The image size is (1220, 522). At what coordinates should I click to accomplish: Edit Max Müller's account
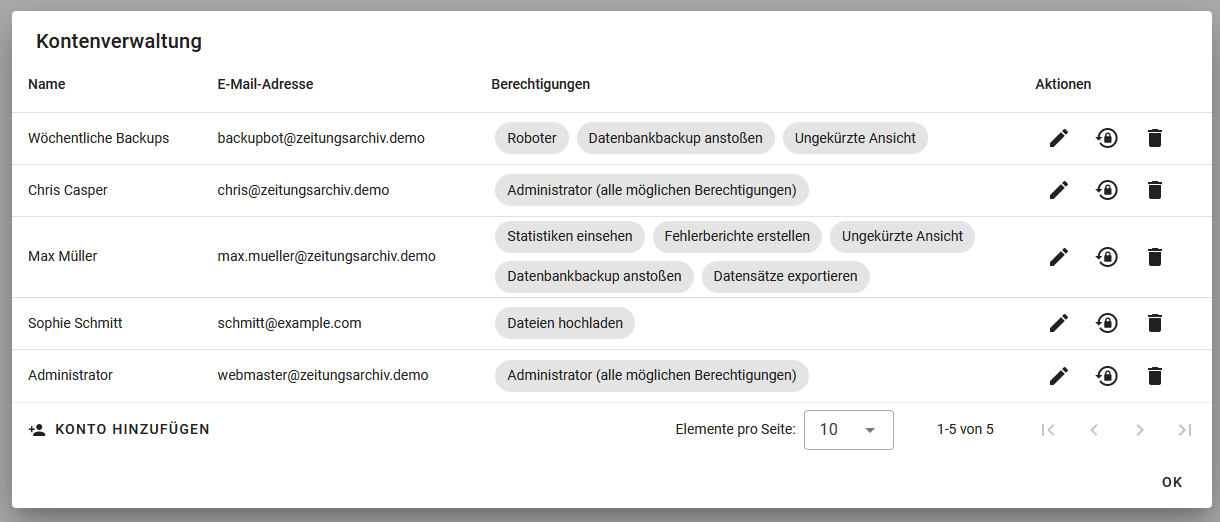pos(1059,257)
